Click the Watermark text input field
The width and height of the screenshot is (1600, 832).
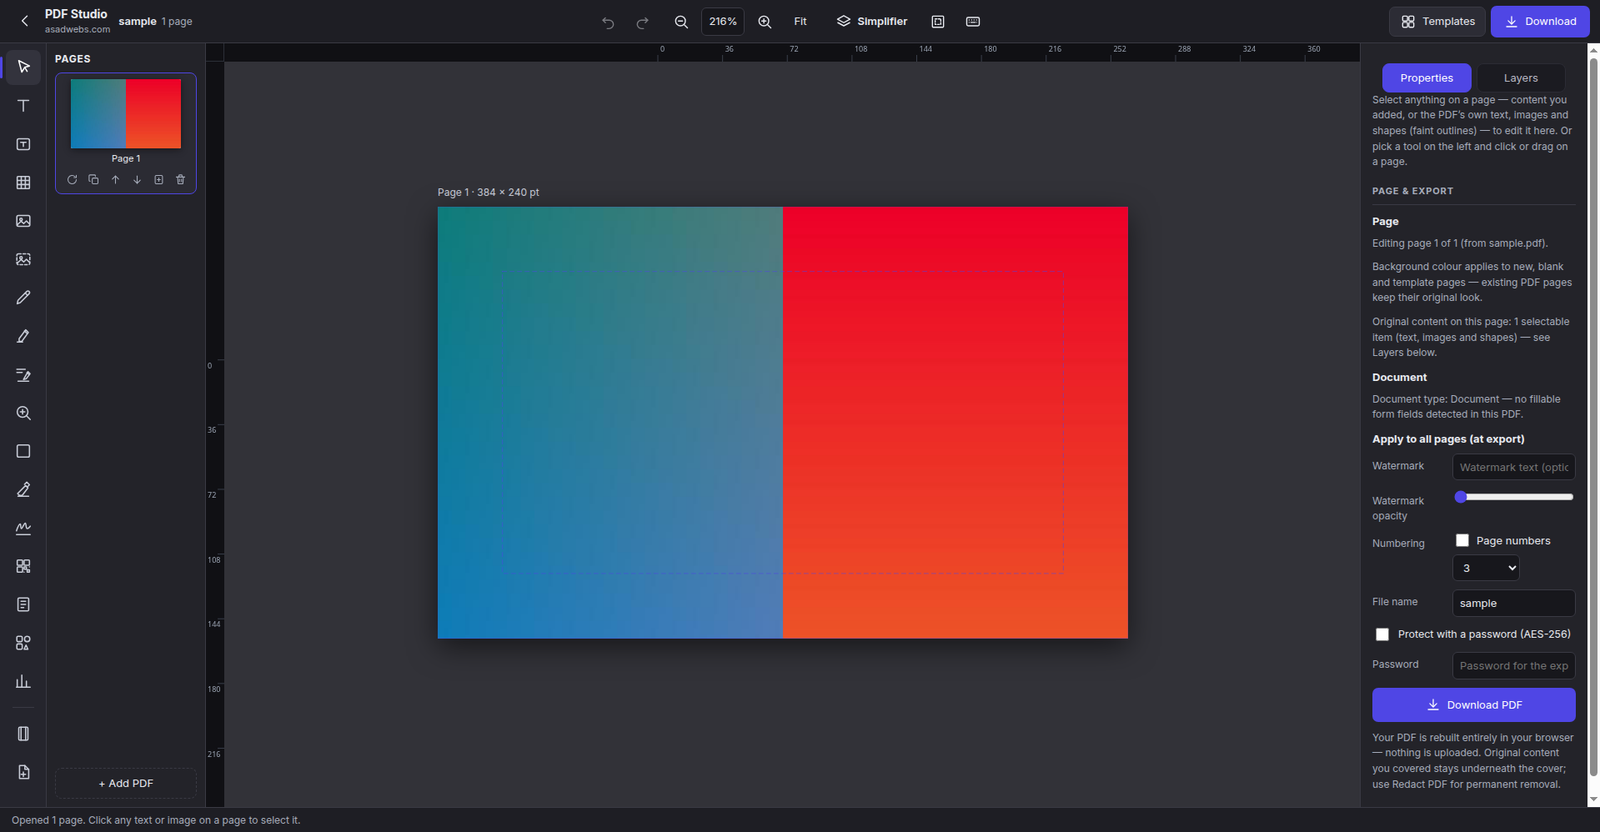coord(1513,467)
